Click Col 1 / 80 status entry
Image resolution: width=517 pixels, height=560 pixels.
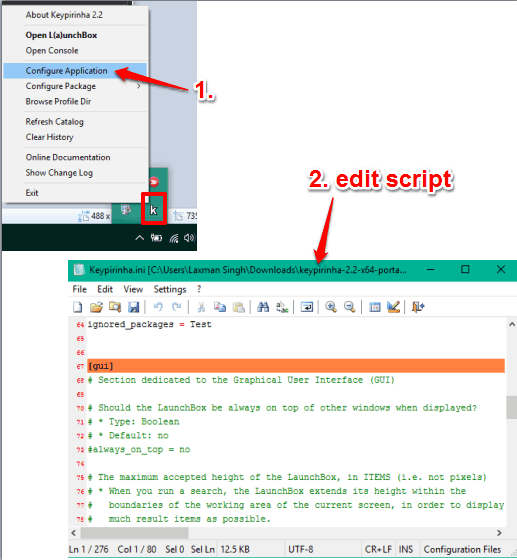pyautogui.click(x=137, y=549)
